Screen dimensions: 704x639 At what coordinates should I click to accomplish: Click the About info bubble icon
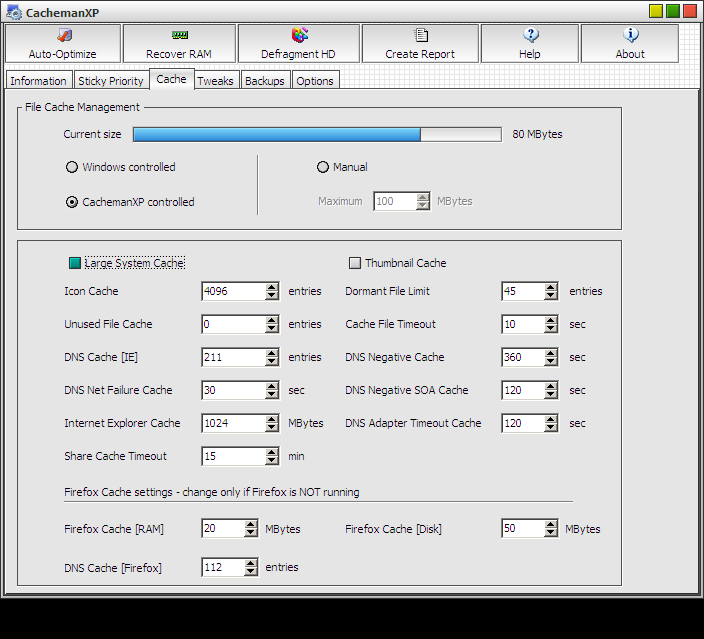pyautogui.click(x=631, y=35)
